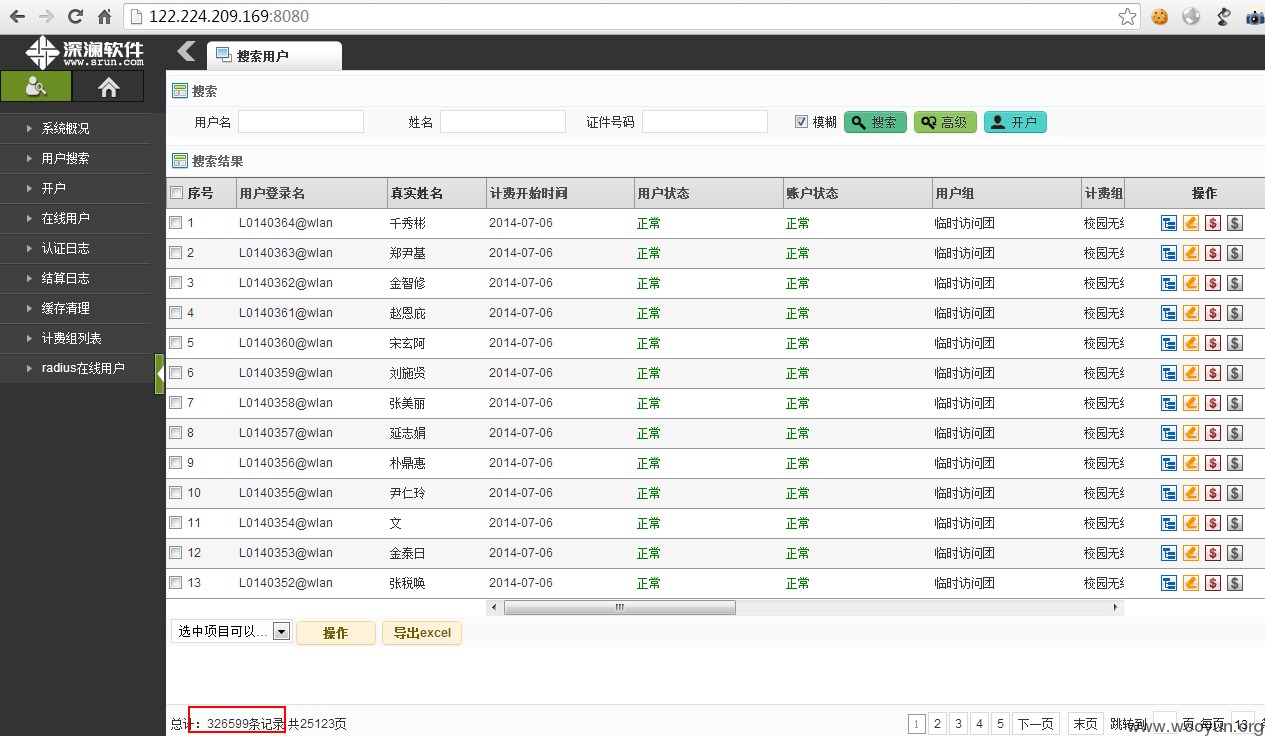Screen dimensions: 1265x736
Task: Click the home icon in sidebar header
Action: (x=109, y=87)
